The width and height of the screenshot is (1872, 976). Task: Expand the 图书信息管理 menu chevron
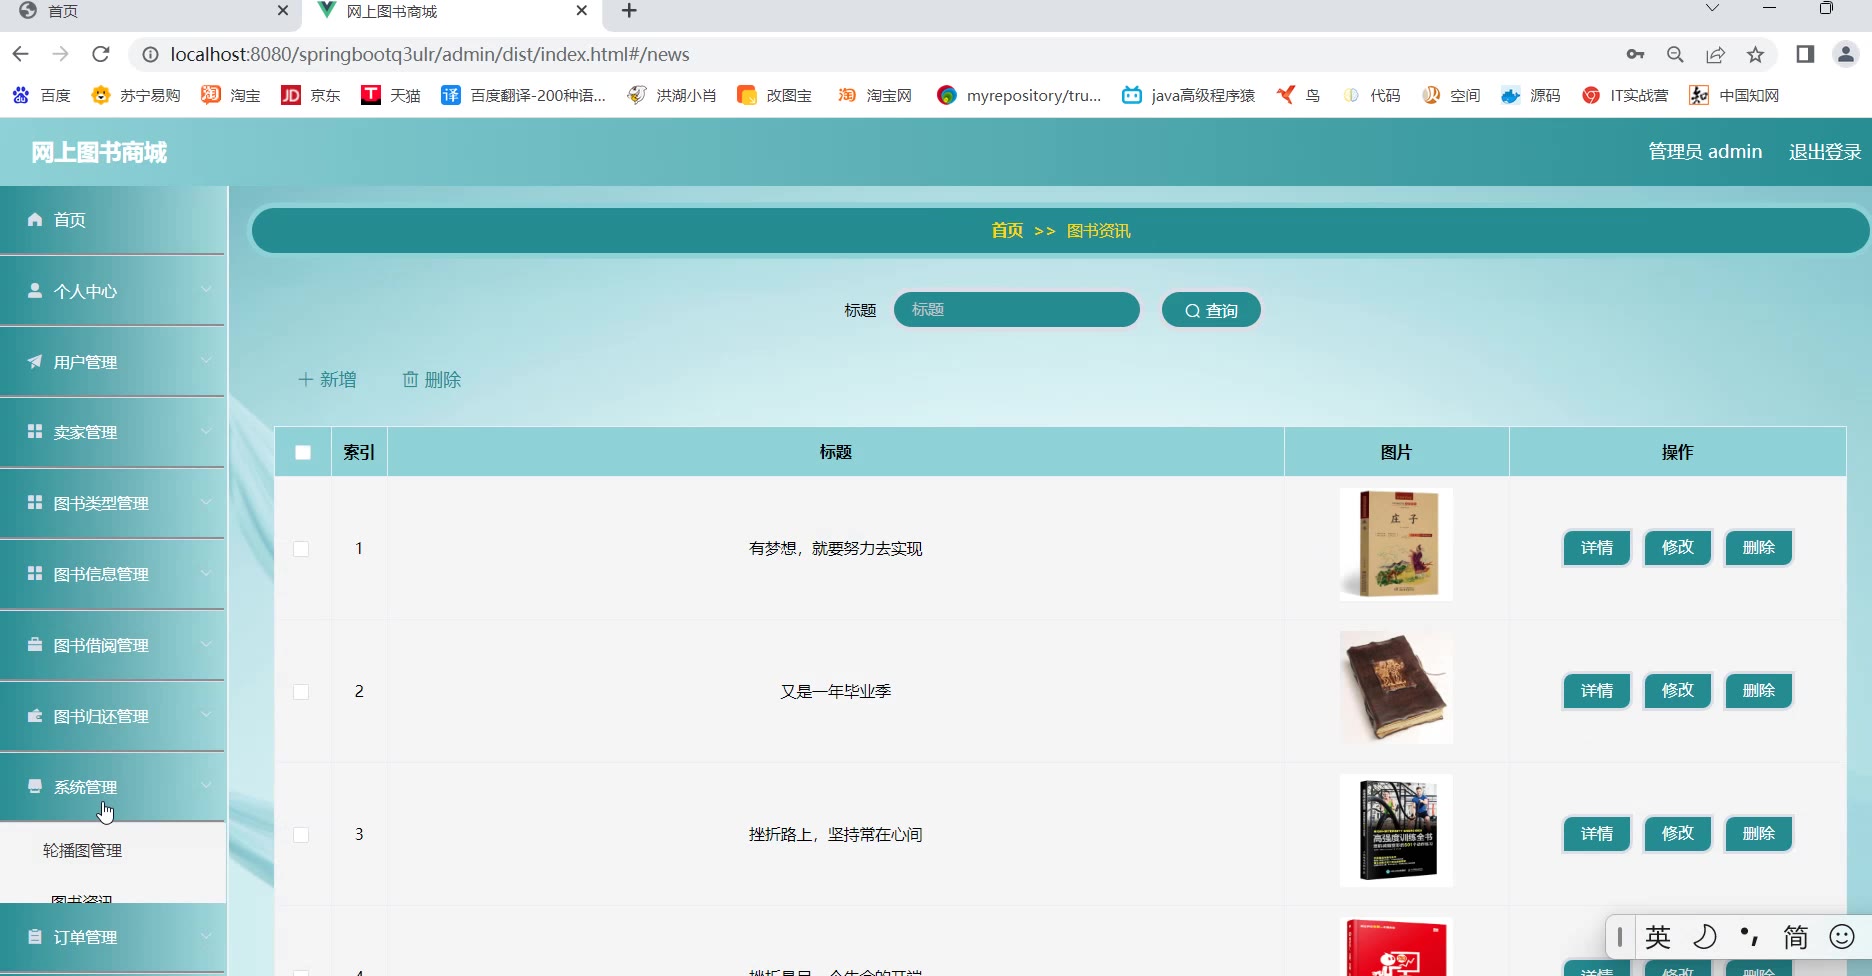(206, 573)
